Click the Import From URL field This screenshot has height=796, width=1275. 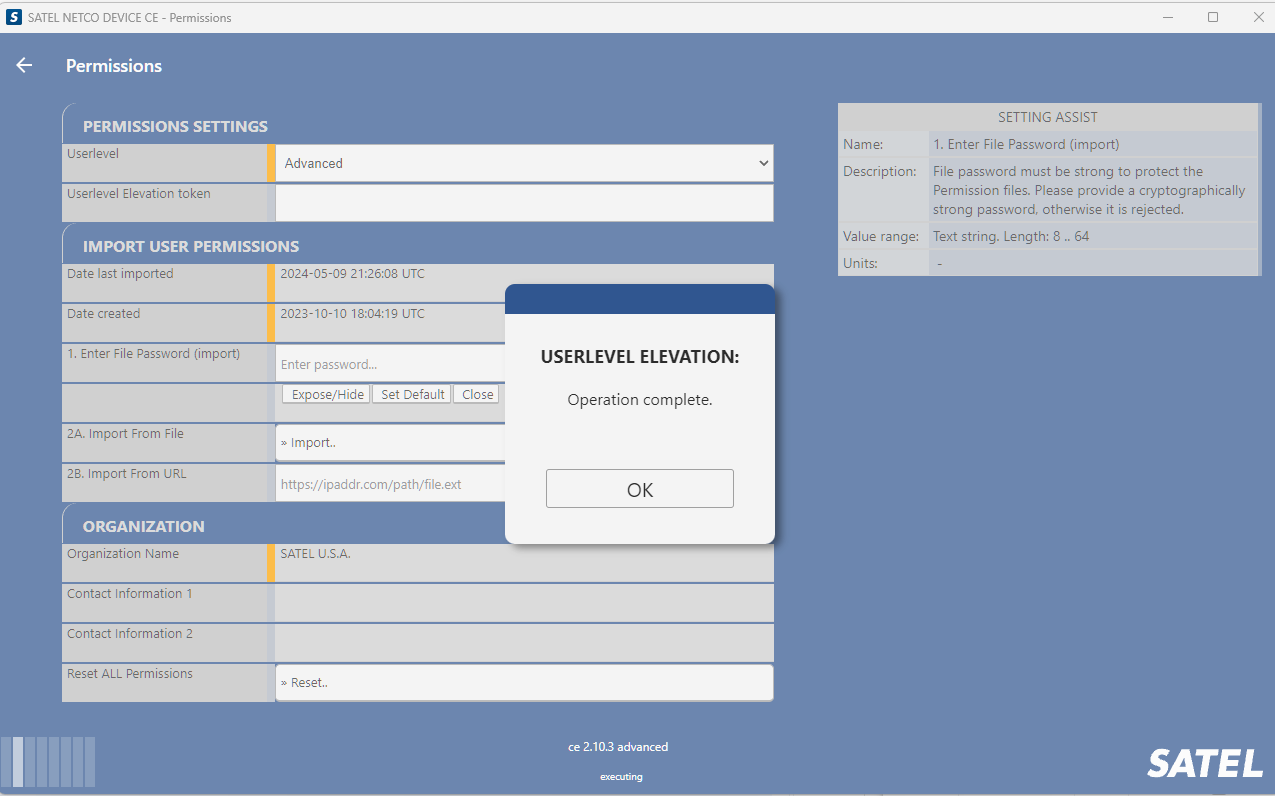click(390, 484)
